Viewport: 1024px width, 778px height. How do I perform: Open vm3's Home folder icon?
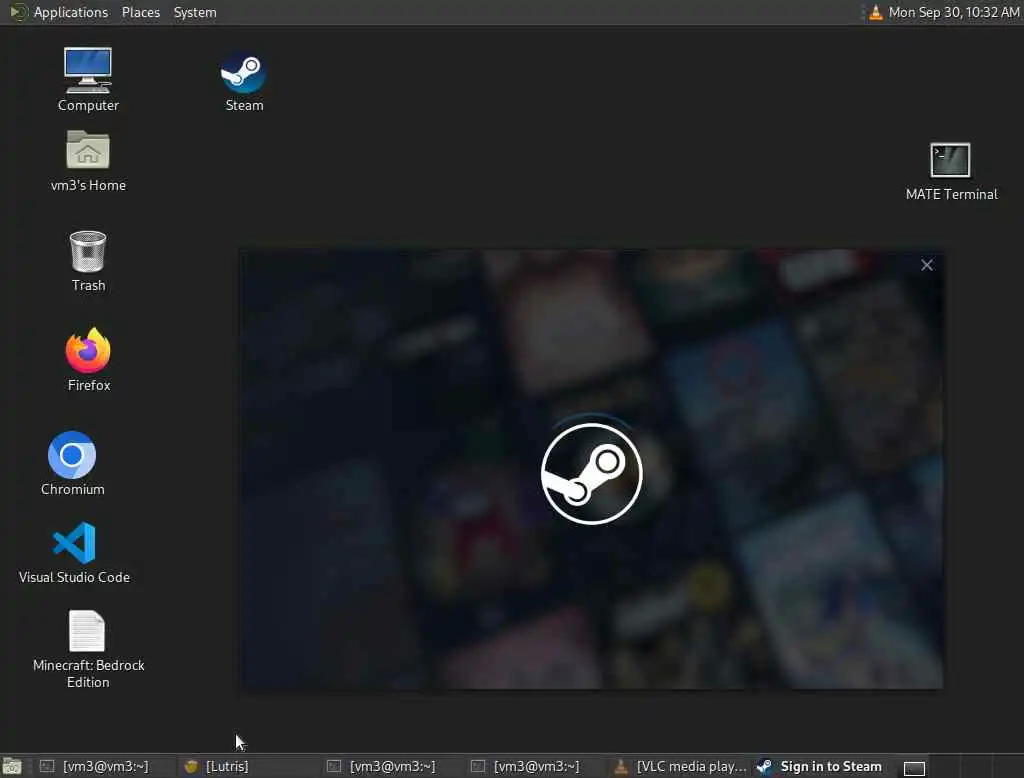88,160
